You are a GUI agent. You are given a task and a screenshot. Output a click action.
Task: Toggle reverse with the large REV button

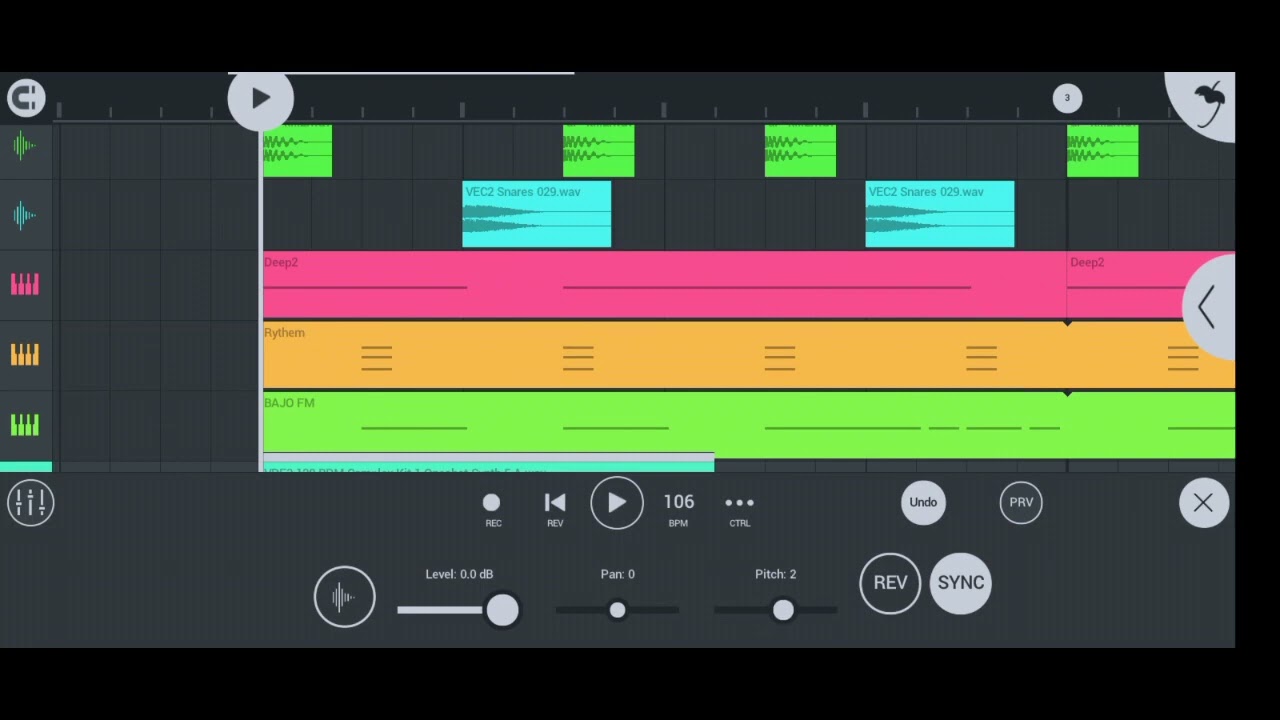pos(890,583)
